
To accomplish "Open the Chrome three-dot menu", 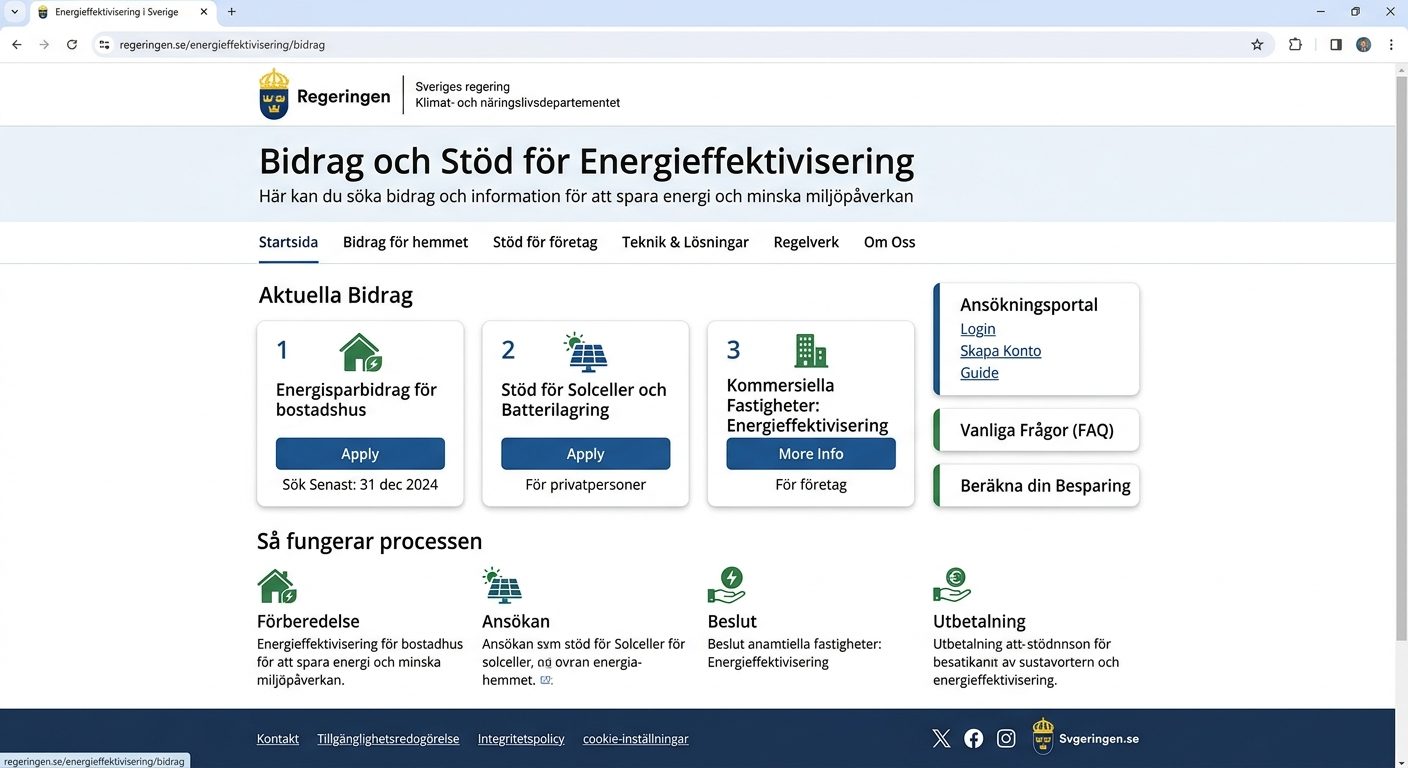I will click(1391, 45).
